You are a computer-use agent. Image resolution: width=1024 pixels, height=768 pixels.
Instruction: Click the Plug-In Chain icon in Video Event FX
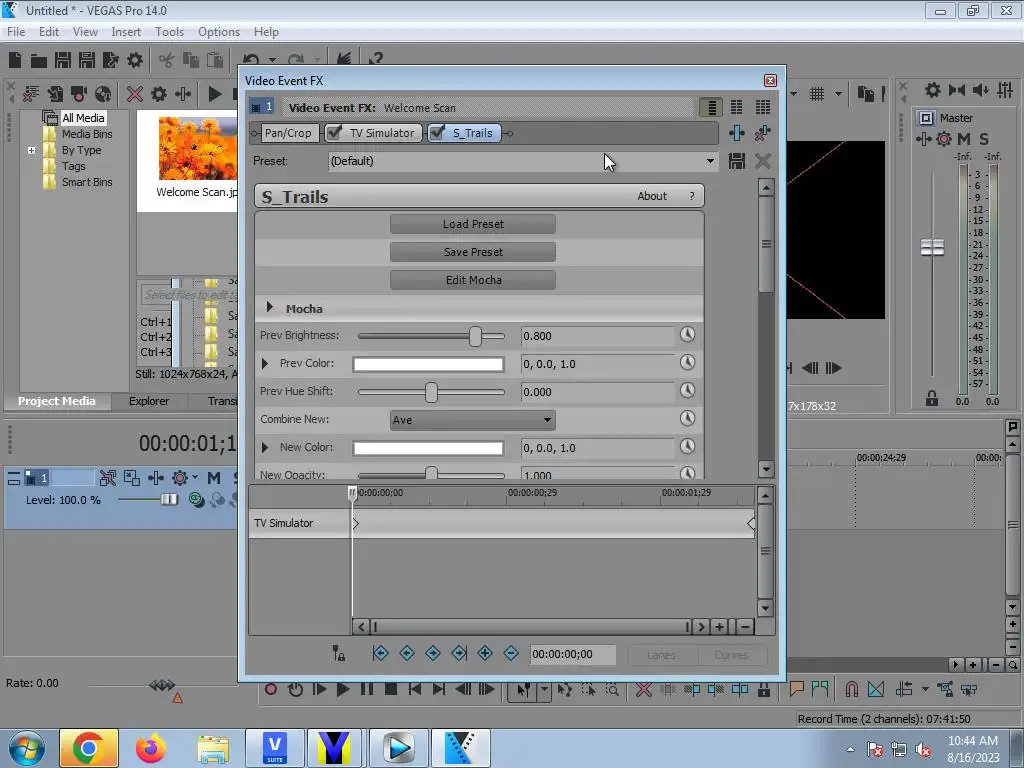tap(737, 133)
